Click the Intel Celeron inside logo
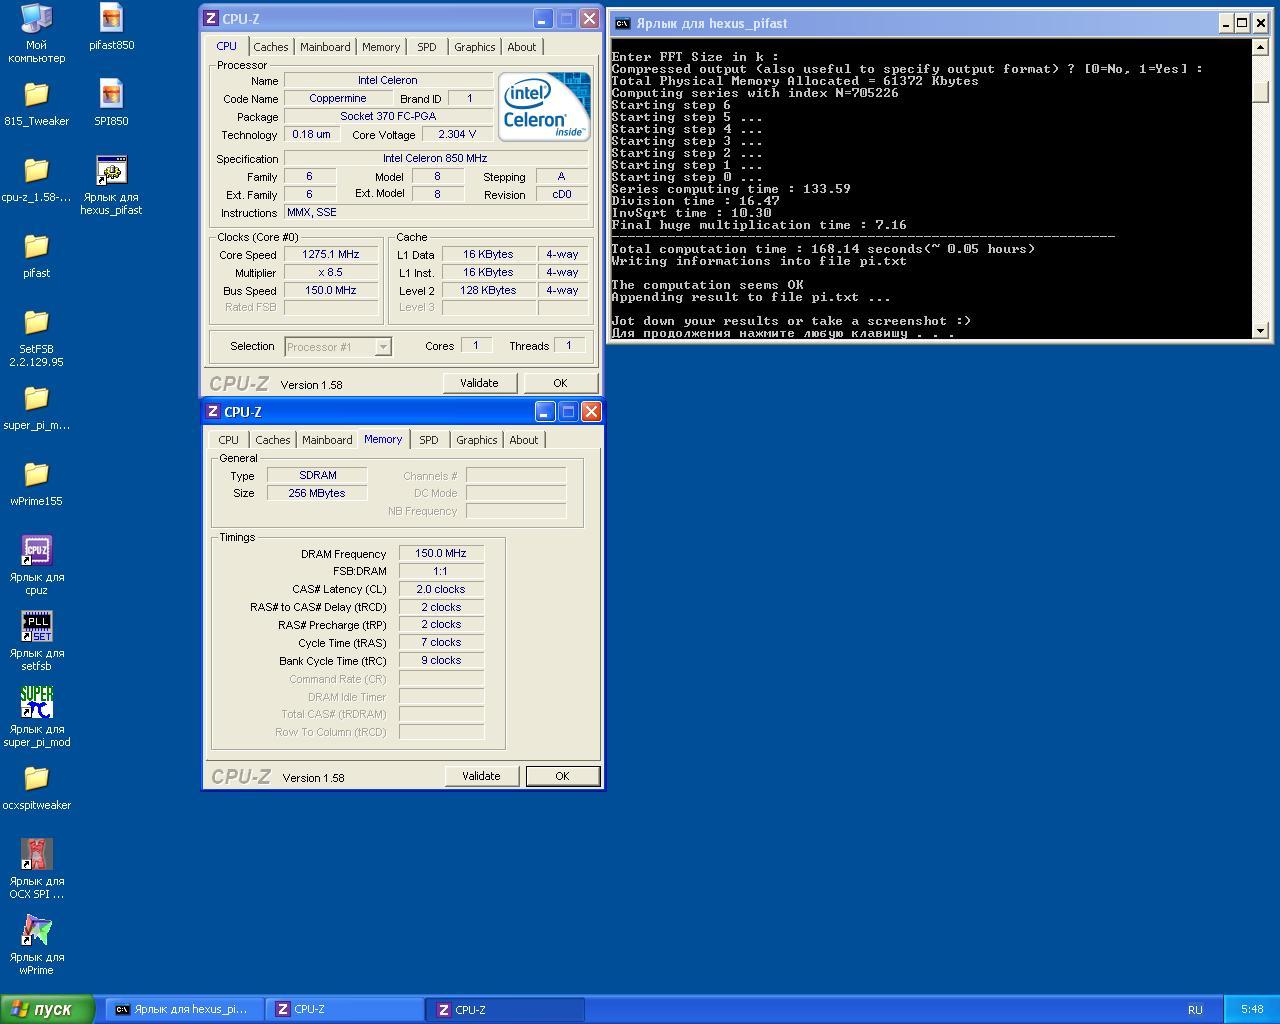 544,106
